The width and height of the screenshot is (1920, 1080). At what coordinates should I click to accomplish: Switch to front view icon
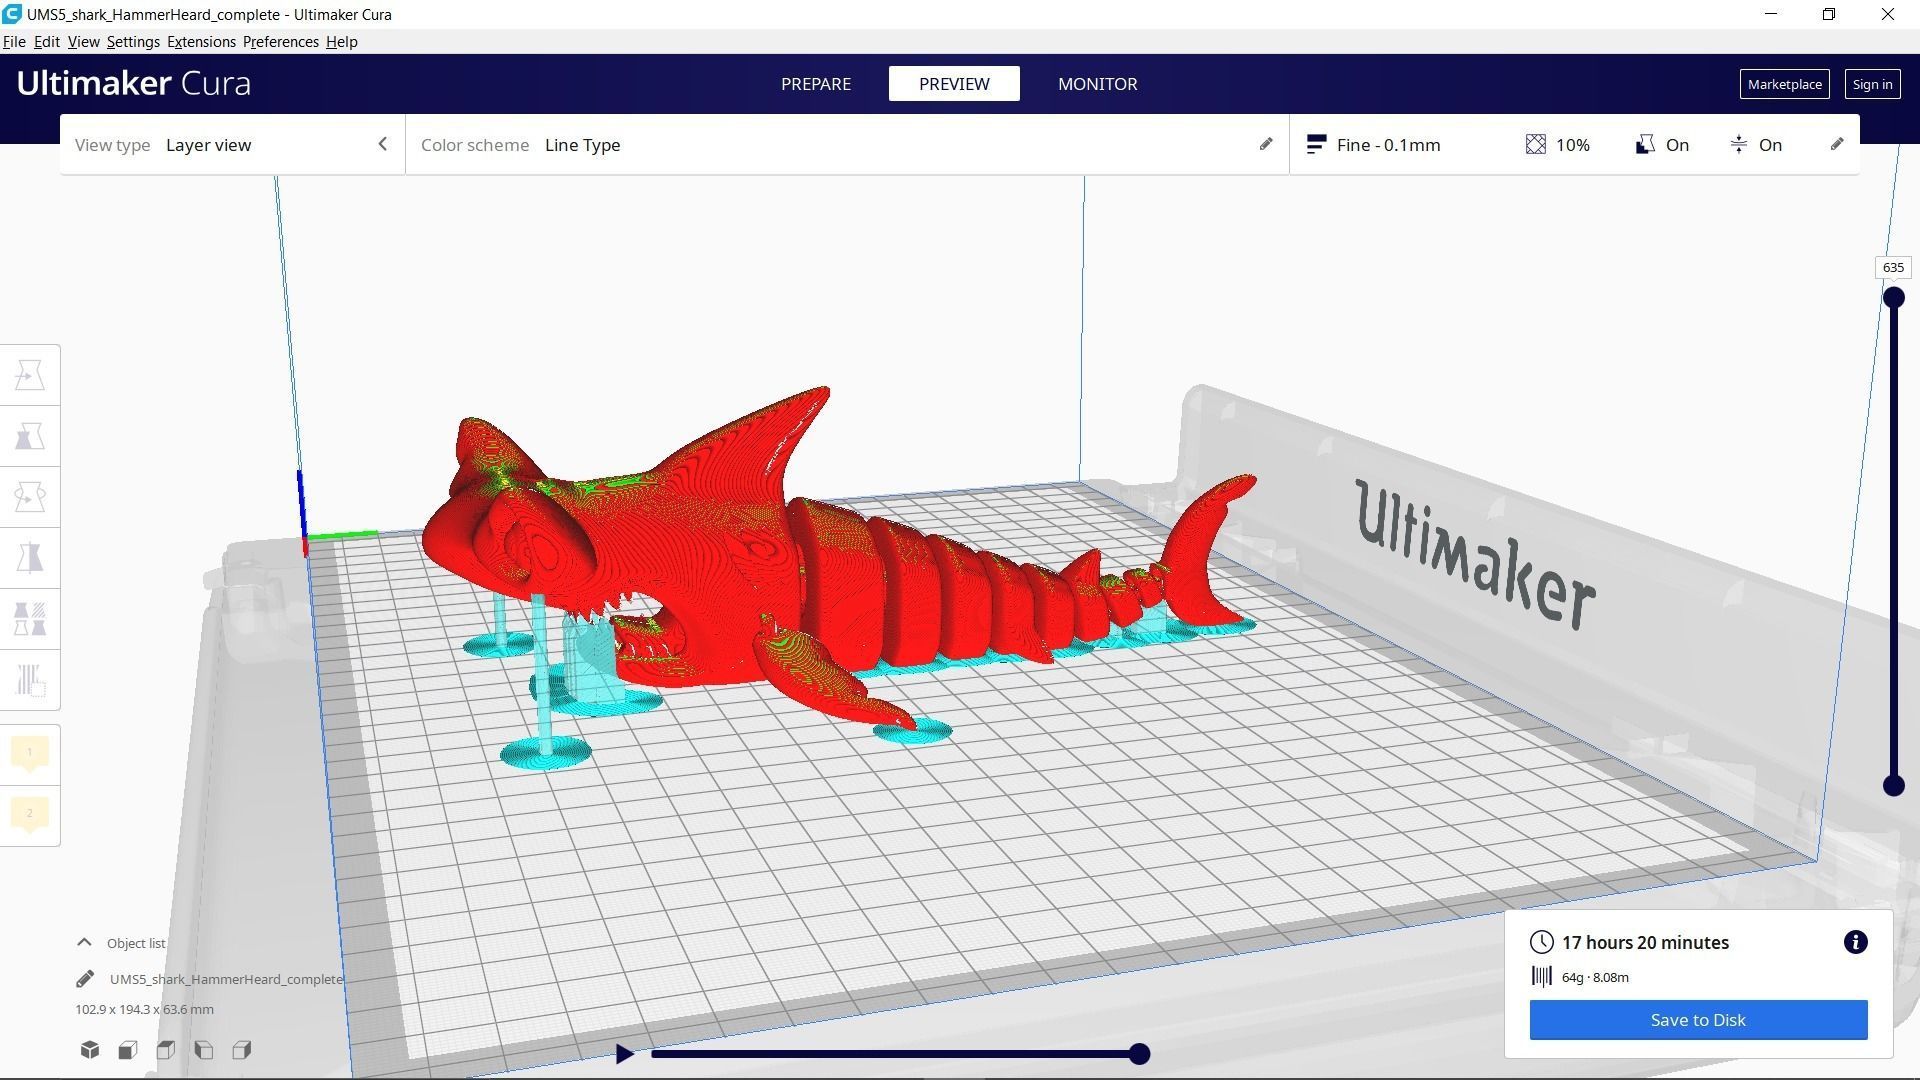point(128,1050)
